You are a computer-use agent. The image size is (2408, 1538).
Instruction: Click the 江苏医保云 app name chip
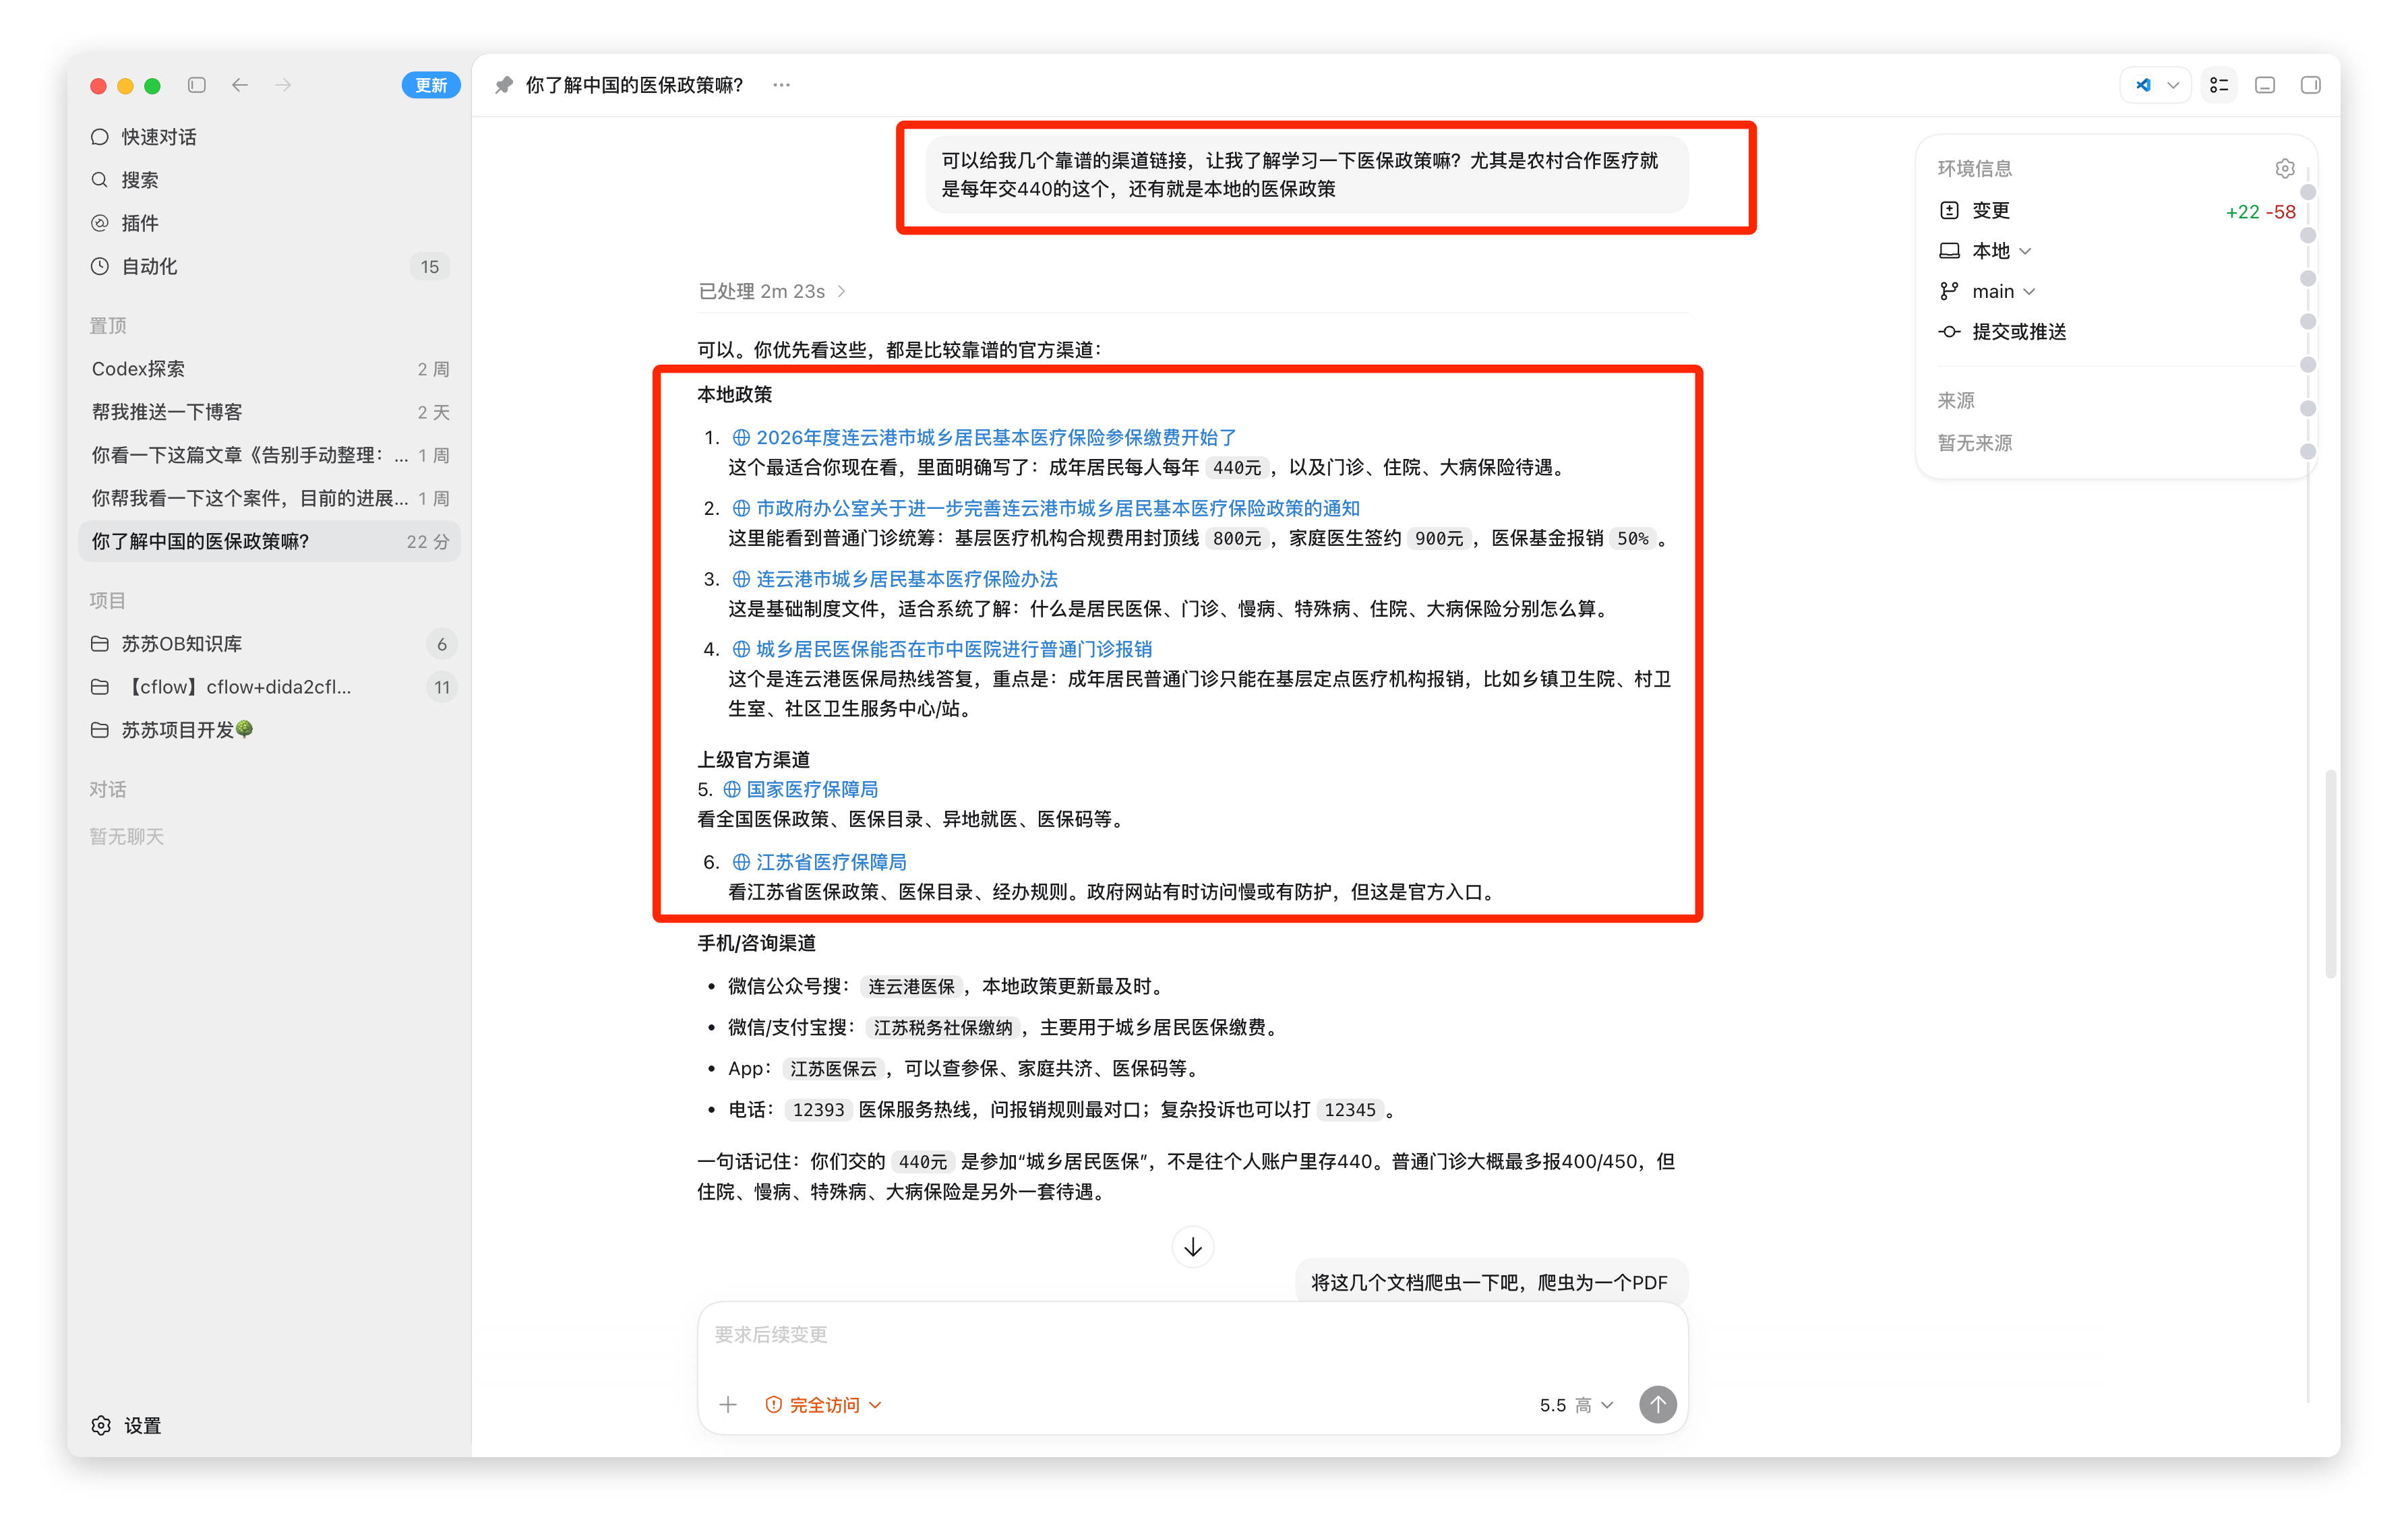pyautogui.click(x=833, y=1069)
